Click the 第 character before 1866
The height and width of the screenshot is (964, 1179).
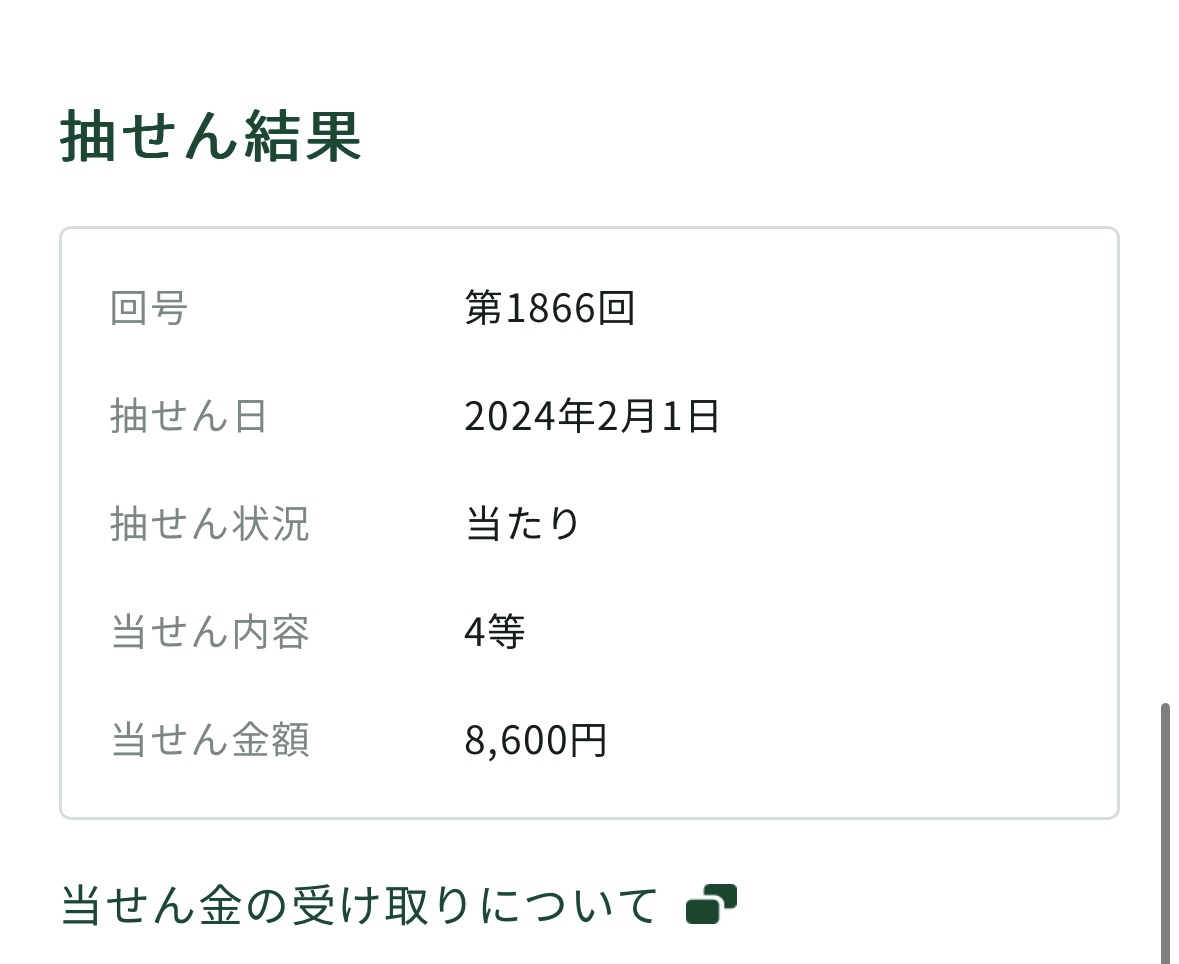point(484,309)
